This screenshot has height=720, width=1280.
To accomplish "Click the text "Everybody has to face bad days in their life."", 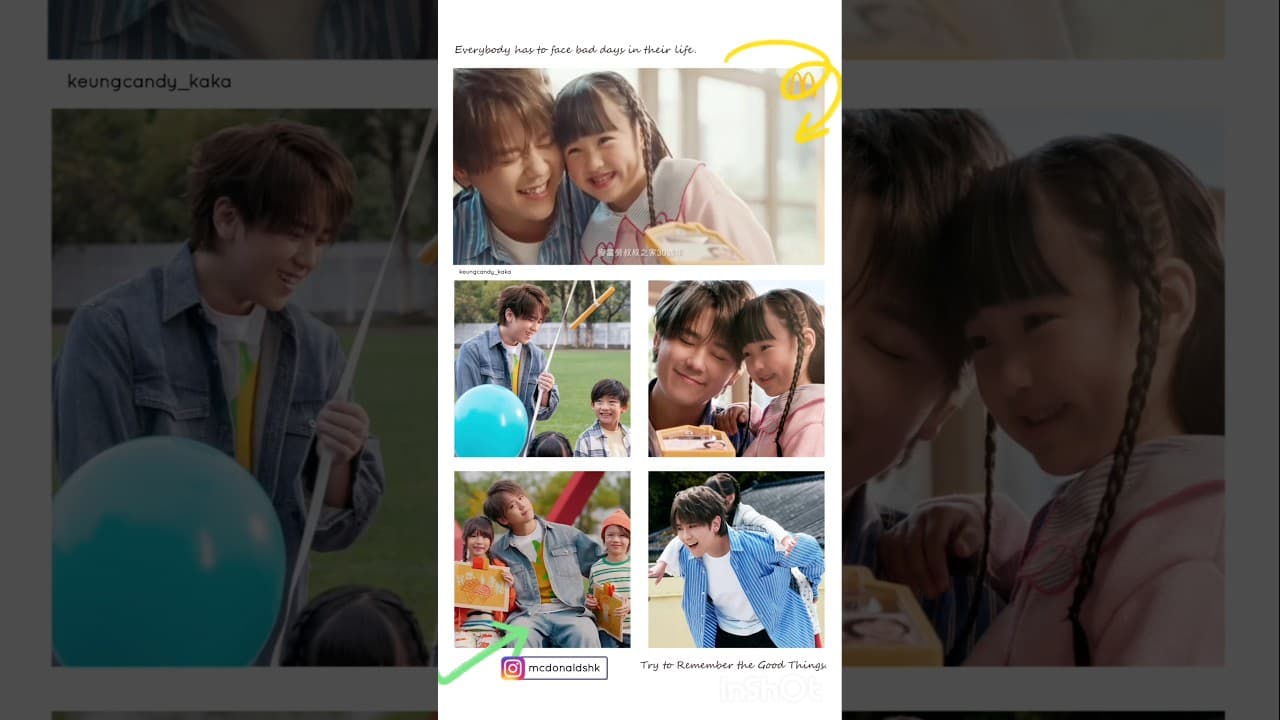I will pyautogui.click(x=575, y=50).
